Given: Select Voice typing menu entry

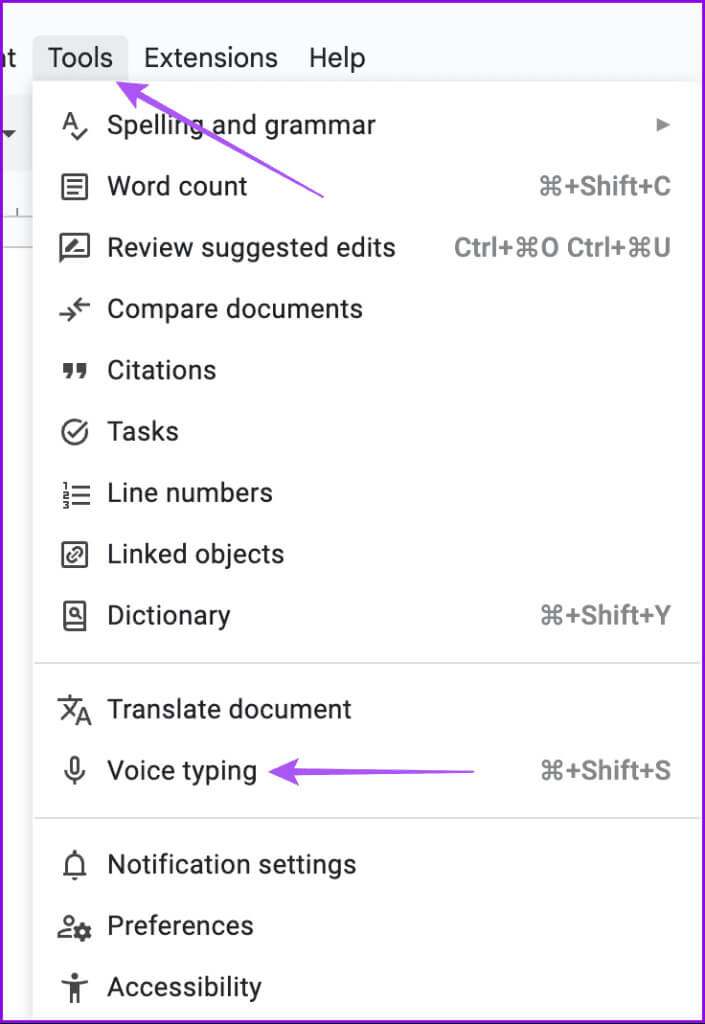Looking at the screenshot, I should click(182, 771).
